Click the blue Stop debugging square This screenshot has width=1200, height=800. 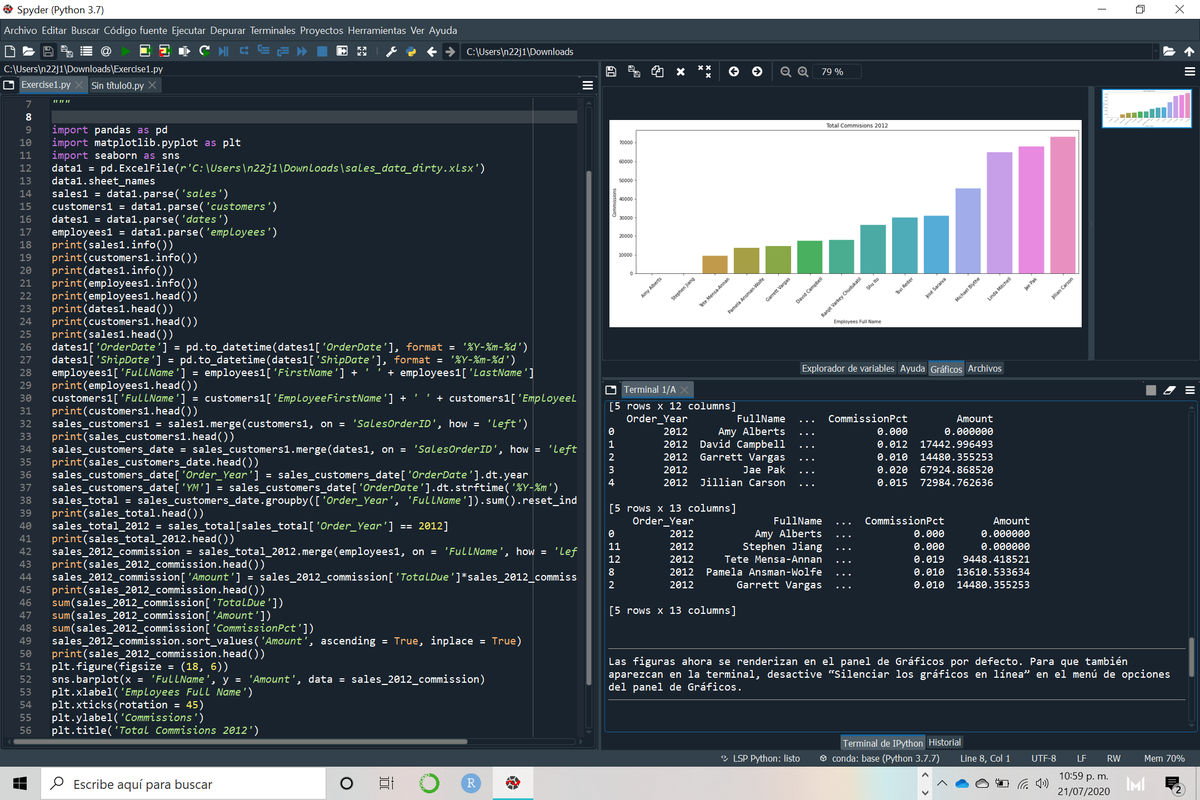coord(322,51)
